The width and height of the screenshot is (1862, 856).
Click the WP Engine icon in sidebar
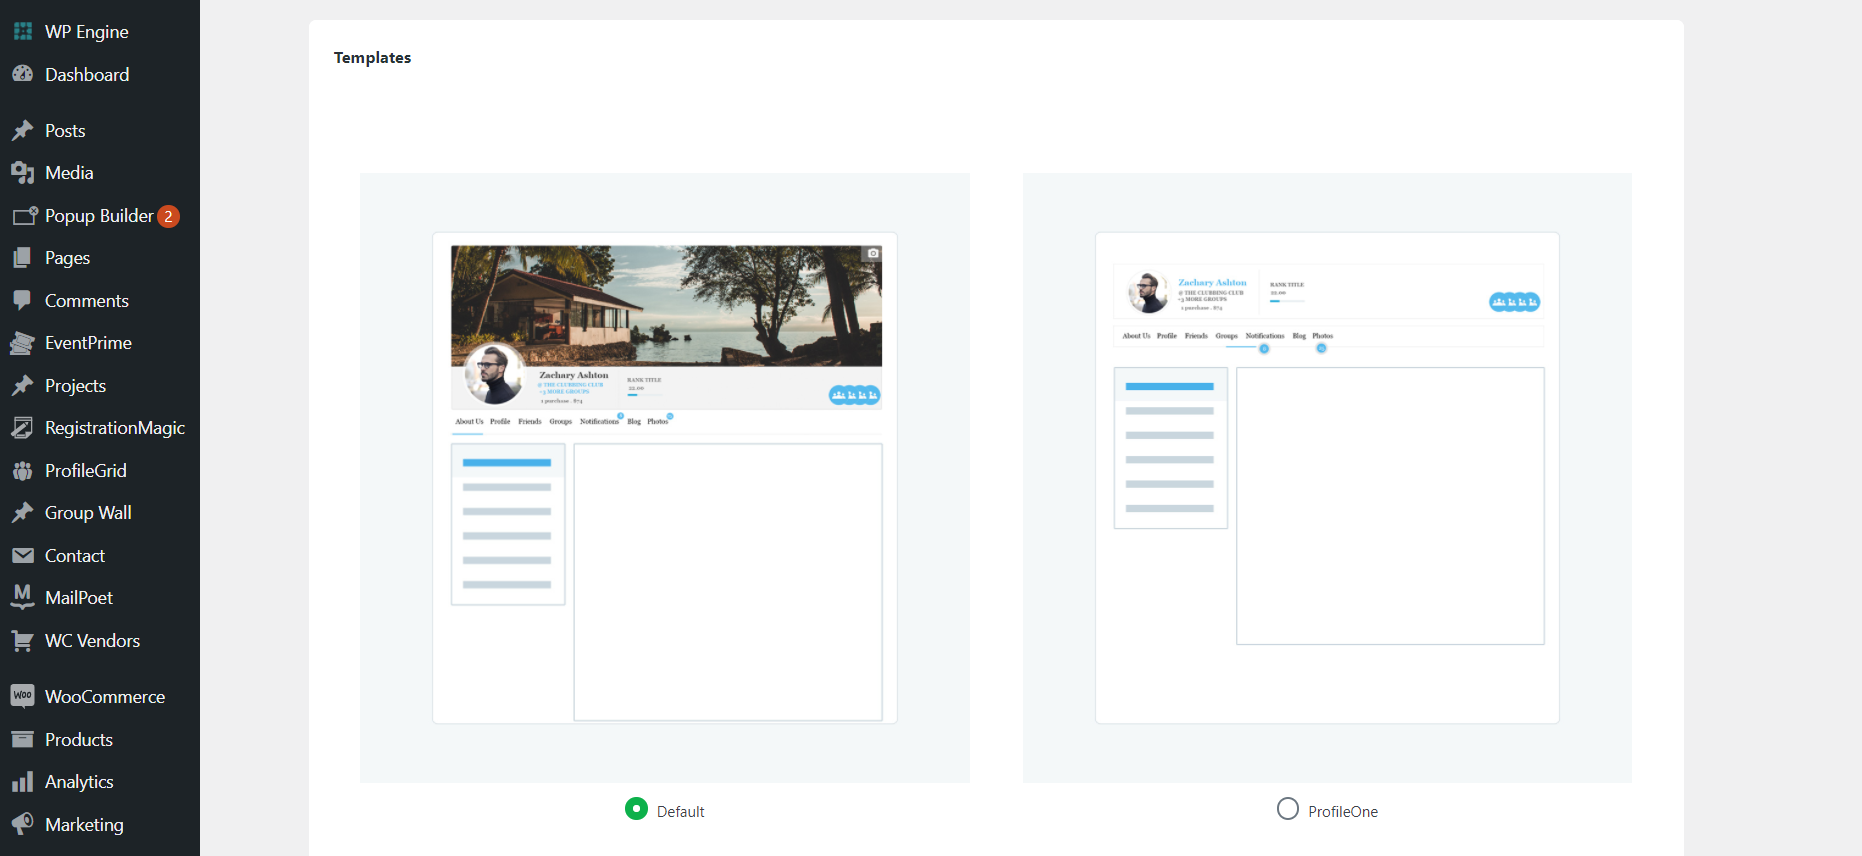pos(22,32)
